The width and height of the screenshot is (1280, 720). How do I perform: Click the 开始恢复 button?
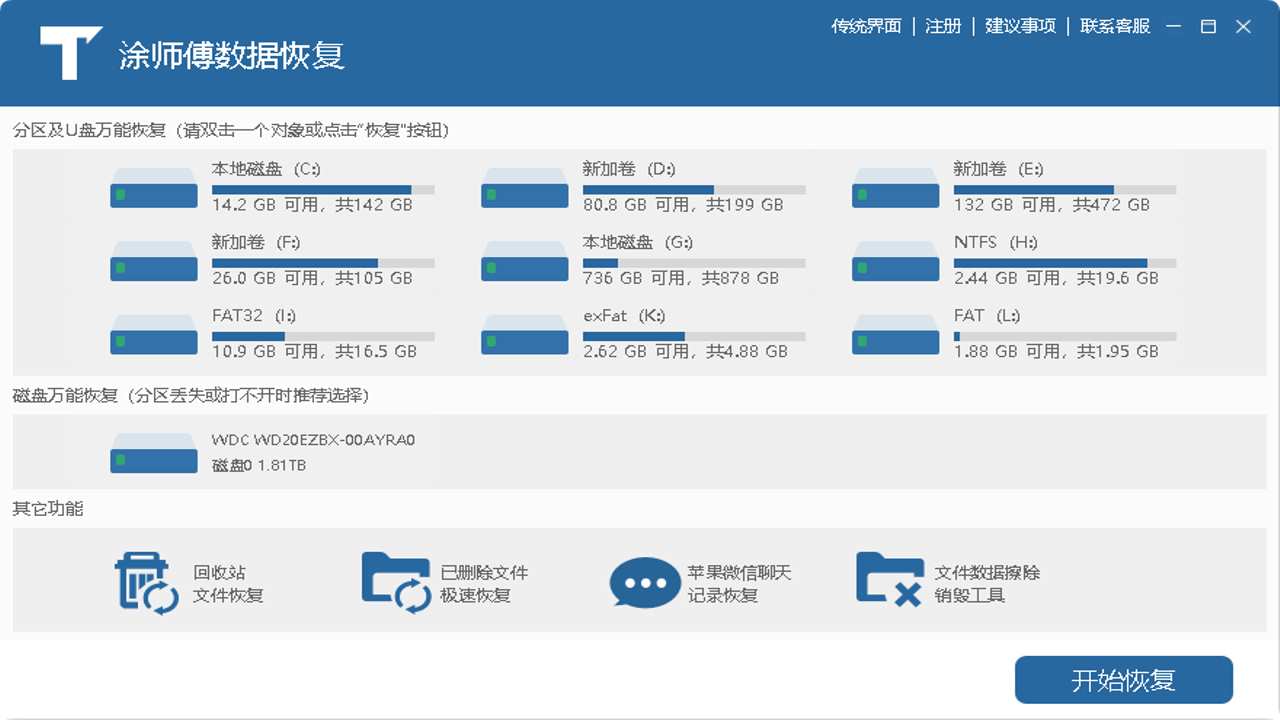pyautogui.click(x=1123, y=679)
